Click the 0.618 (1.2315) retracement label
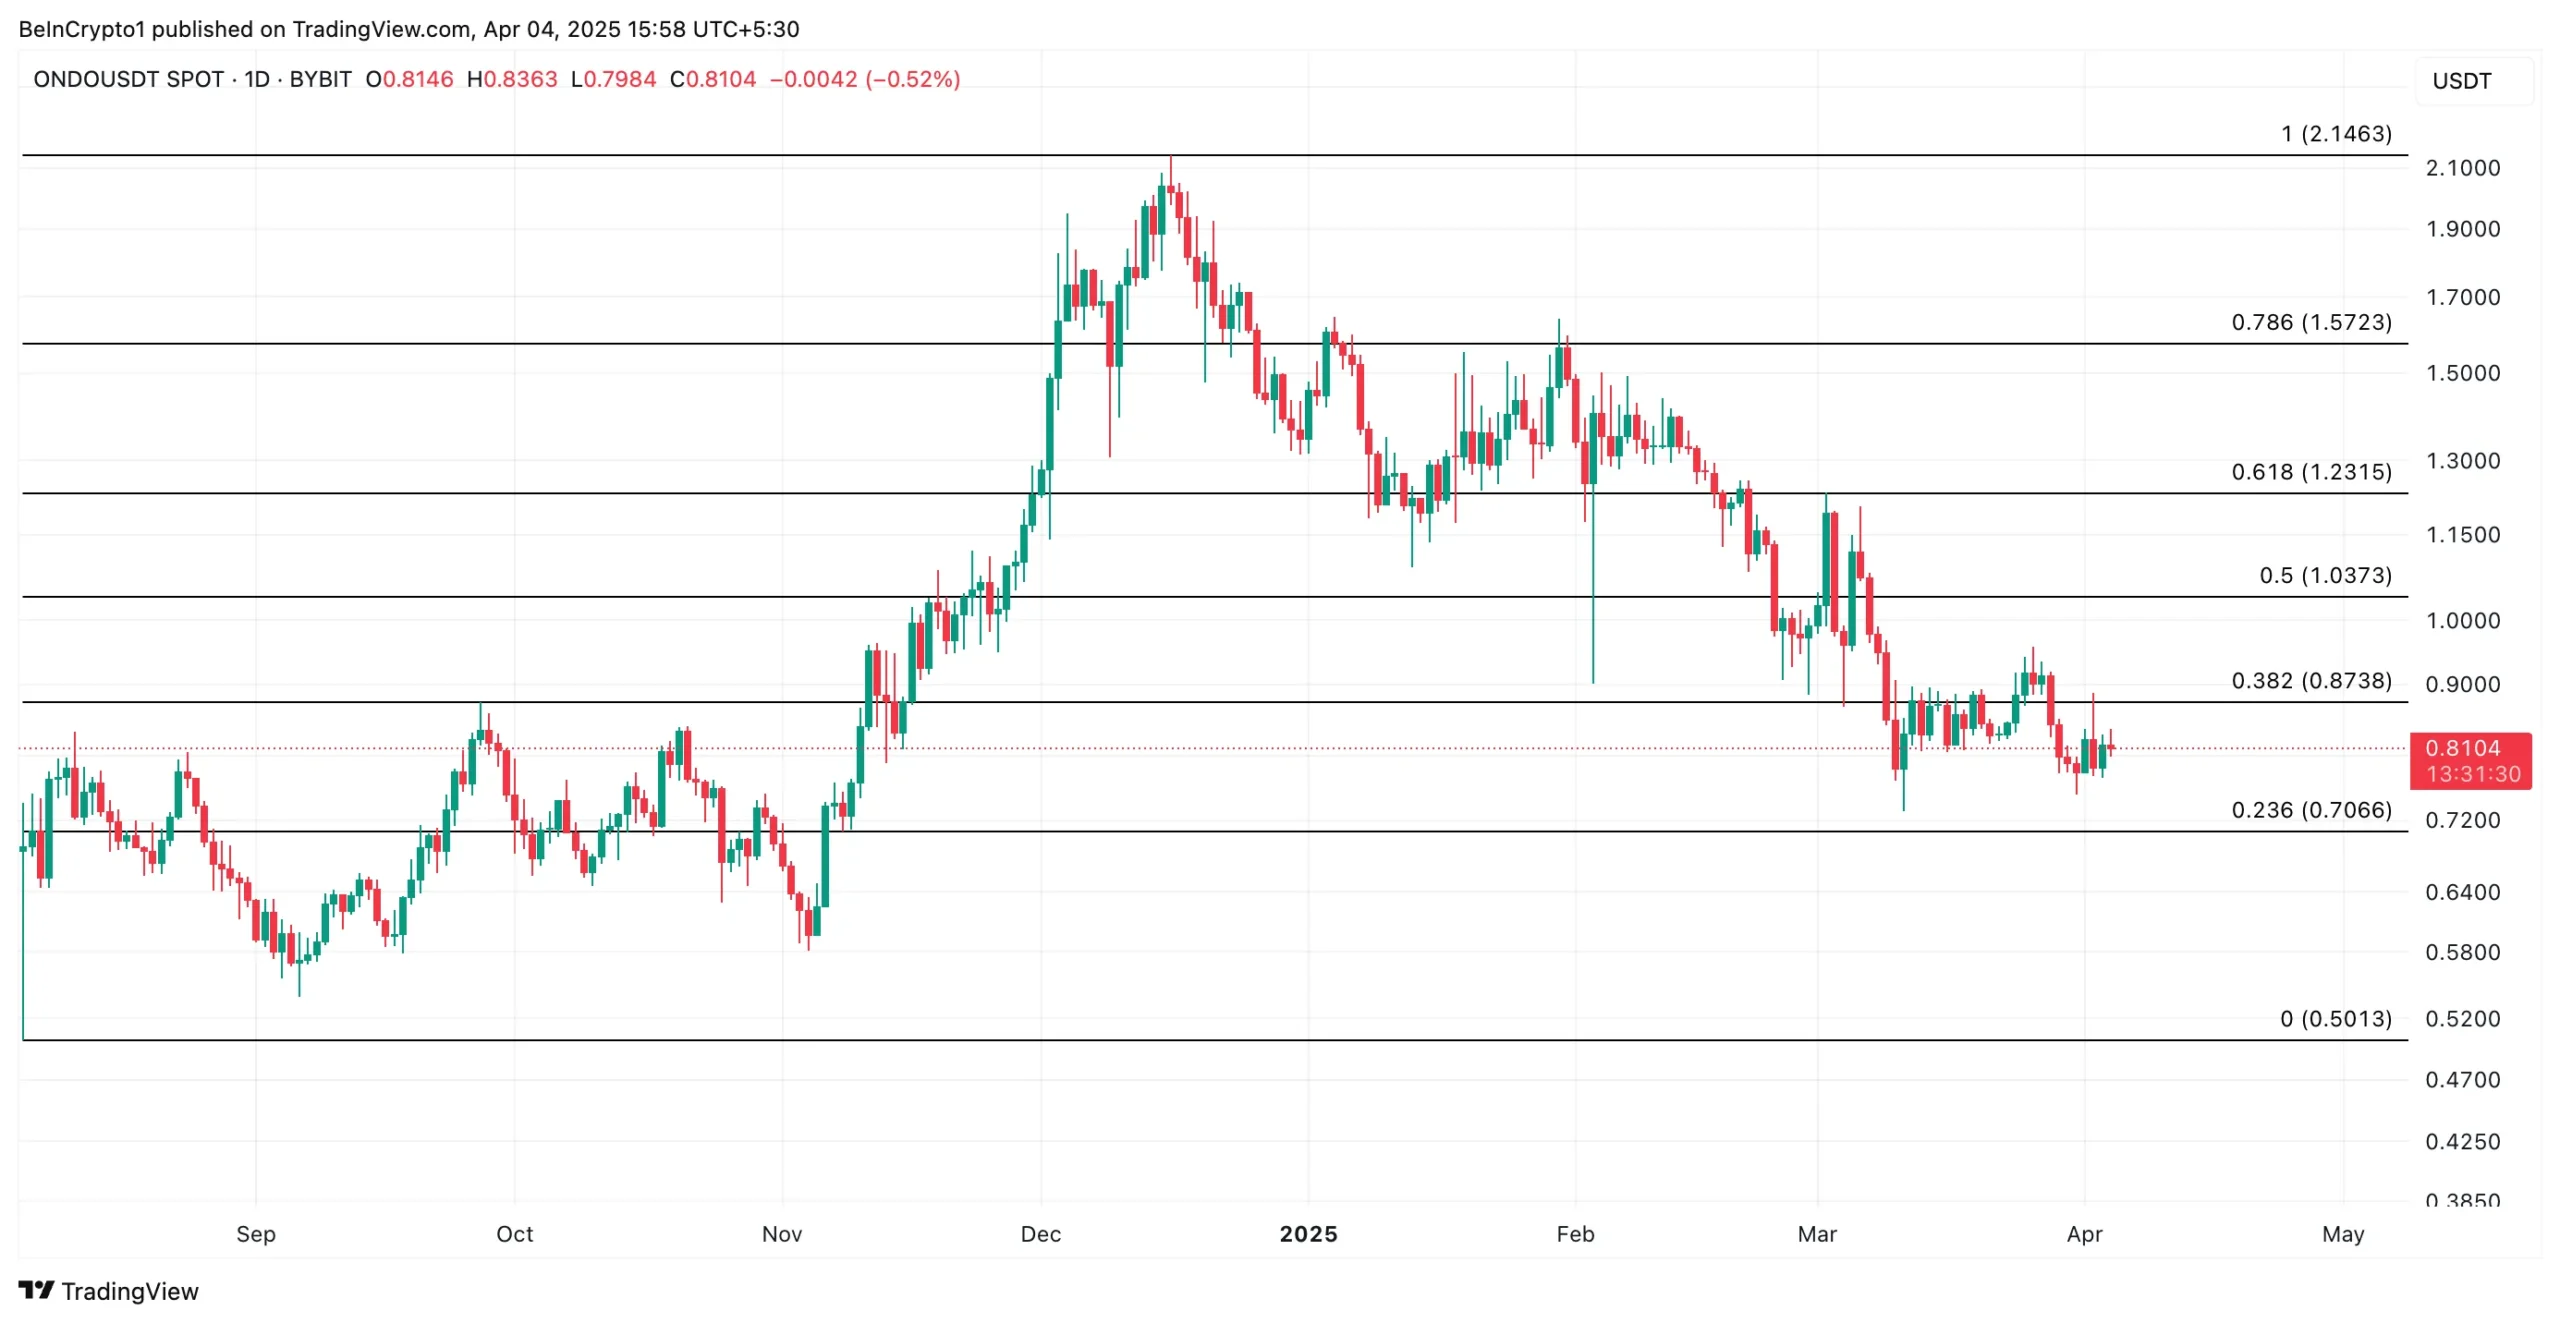The height and width of the screenshot is (1323, 2560). click(x=2310, y=472)
